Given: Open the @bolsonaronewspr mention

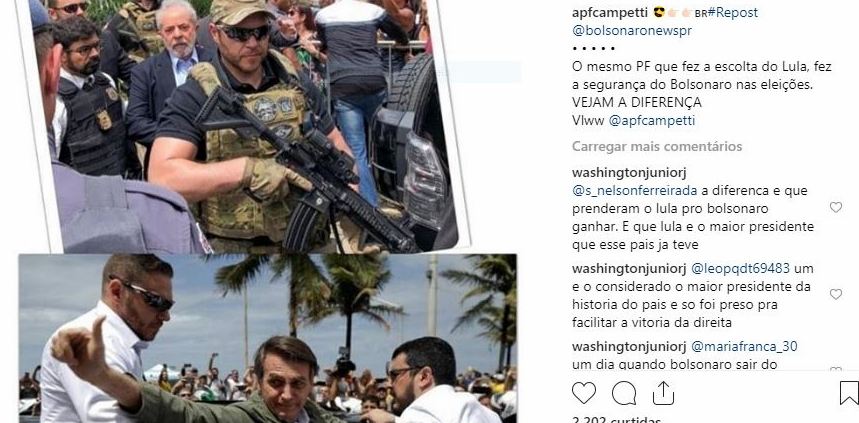Looking at the screenshot, I should tap(632, 30).
